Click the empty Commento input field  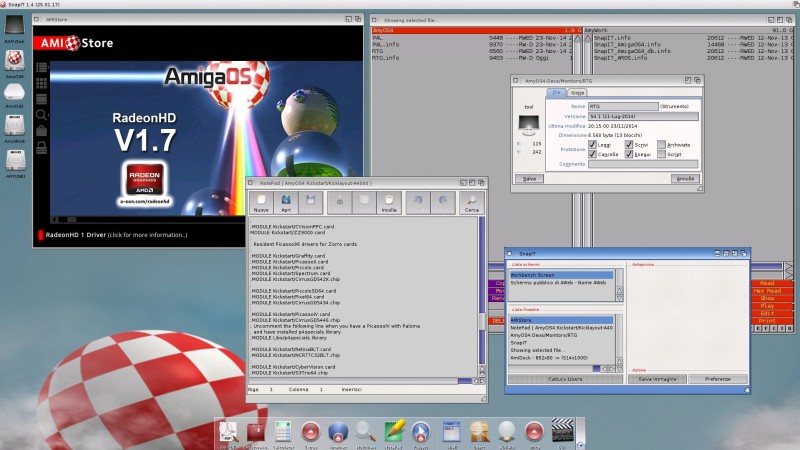coord(643,164)
